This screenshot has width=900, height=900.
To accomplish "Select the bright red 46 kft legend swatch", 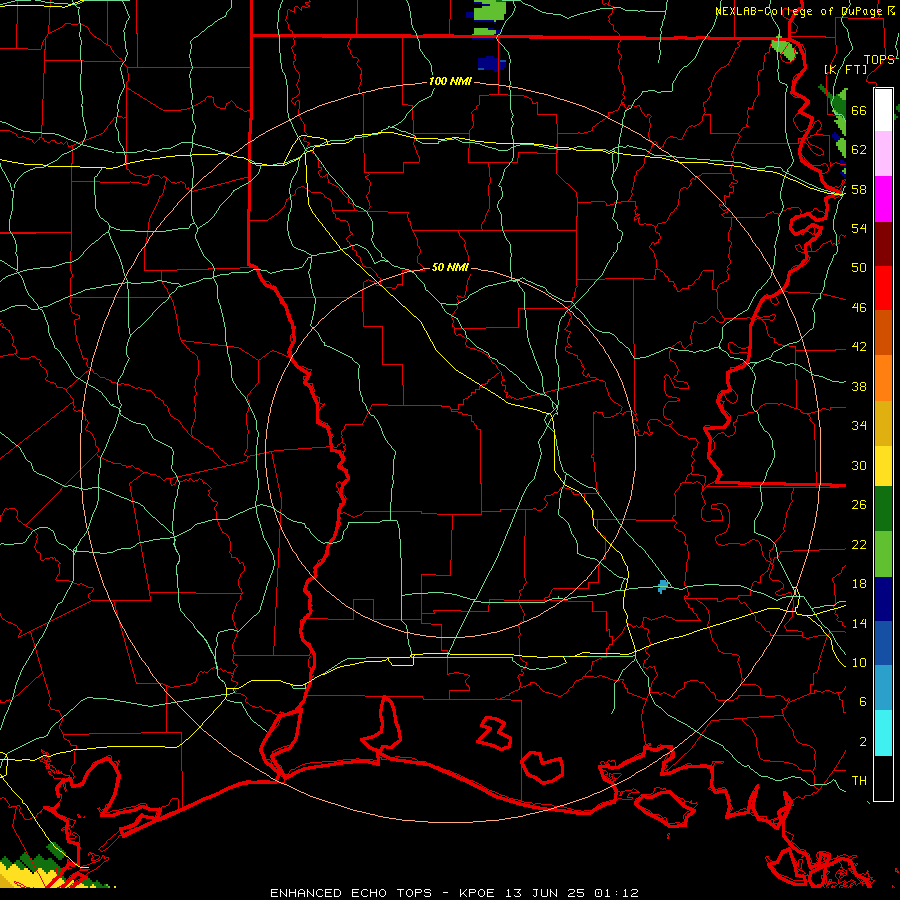I will point(883,288).
